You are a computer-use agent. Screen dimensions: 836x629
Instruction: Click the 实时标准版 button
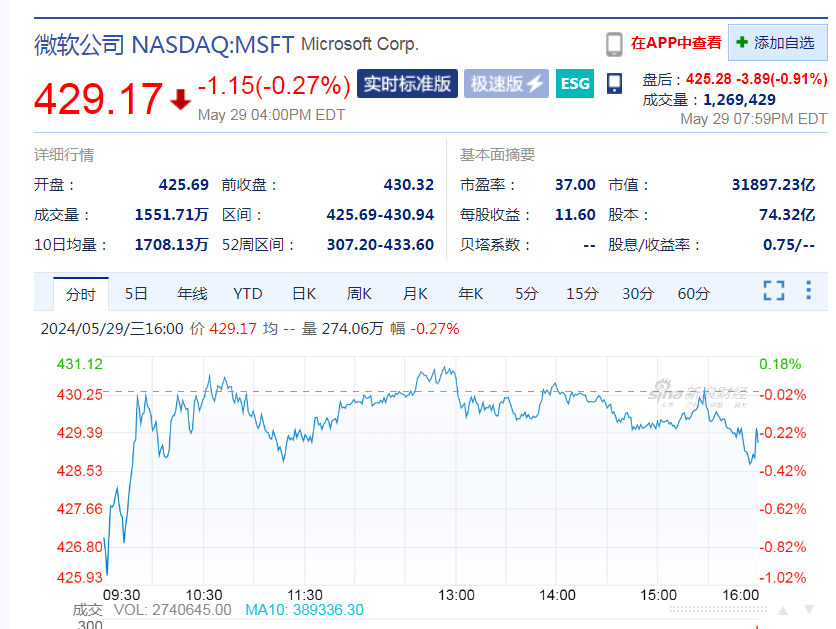click(407, 84)
